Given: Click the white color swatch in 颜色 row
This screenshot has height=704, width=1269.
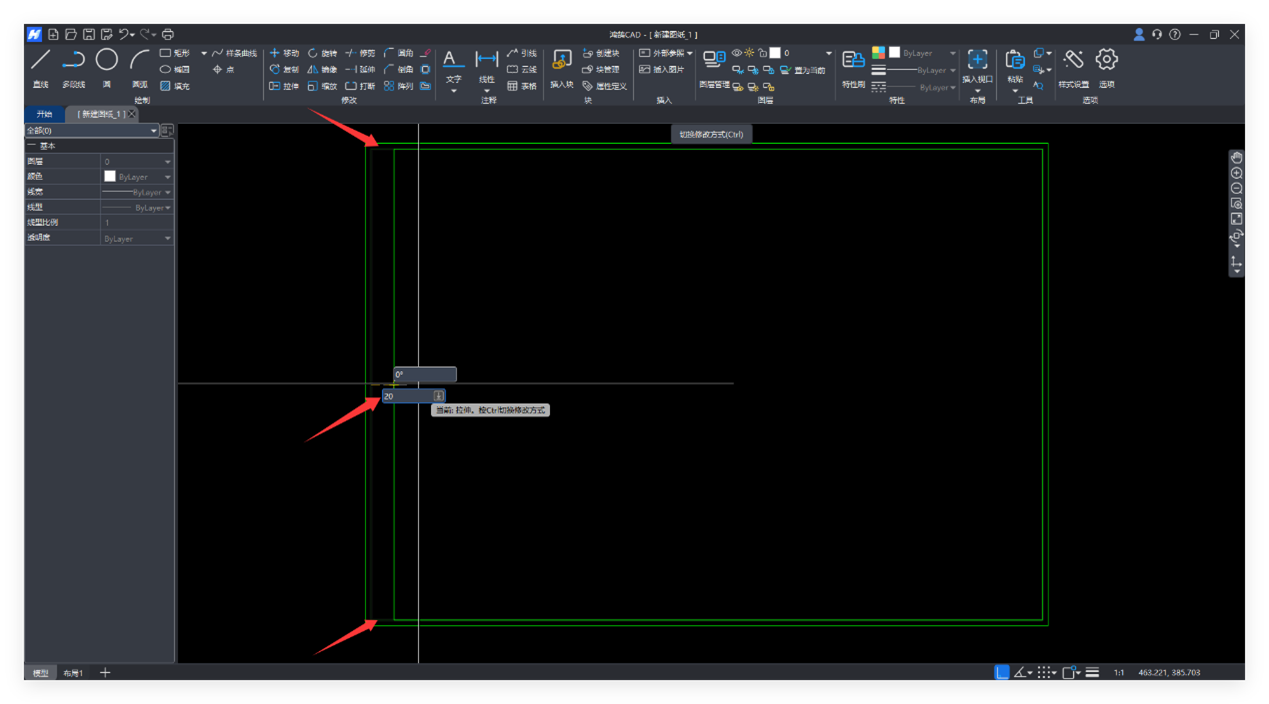Looking at the screenshot, I should [x=110, y=177].
